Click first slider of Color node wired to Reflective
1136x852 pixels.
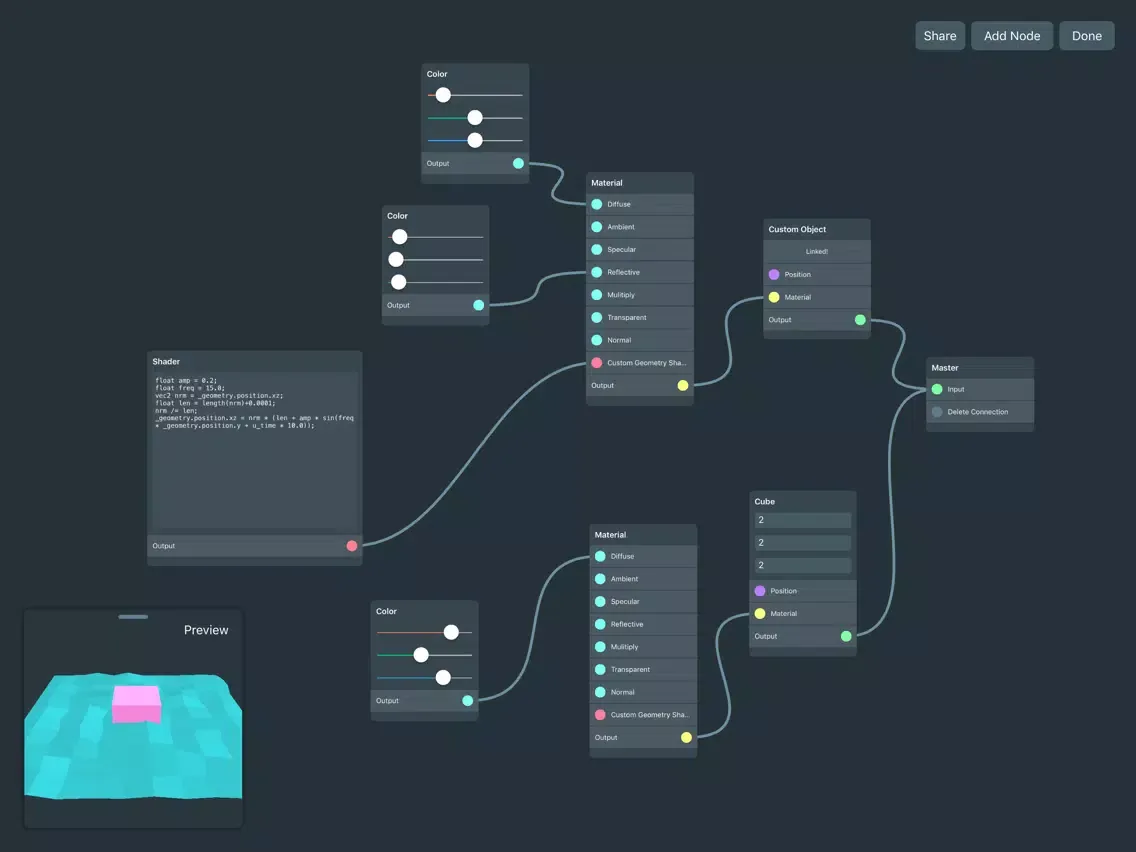click(x=399, y=237)
